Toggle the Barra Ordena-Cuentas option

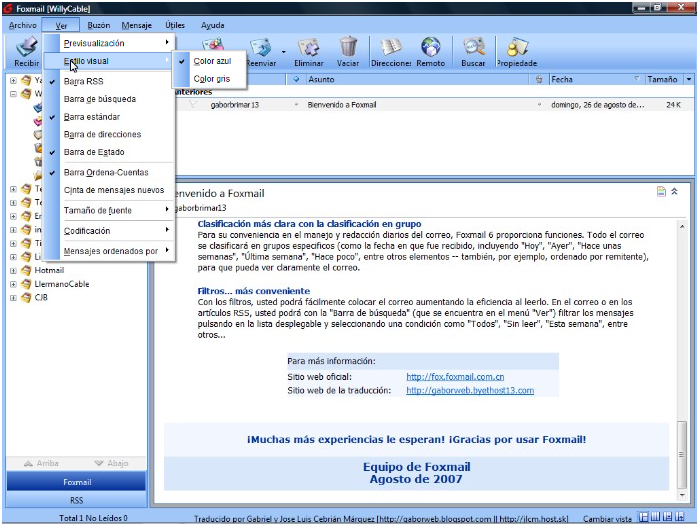click(108, 172)
